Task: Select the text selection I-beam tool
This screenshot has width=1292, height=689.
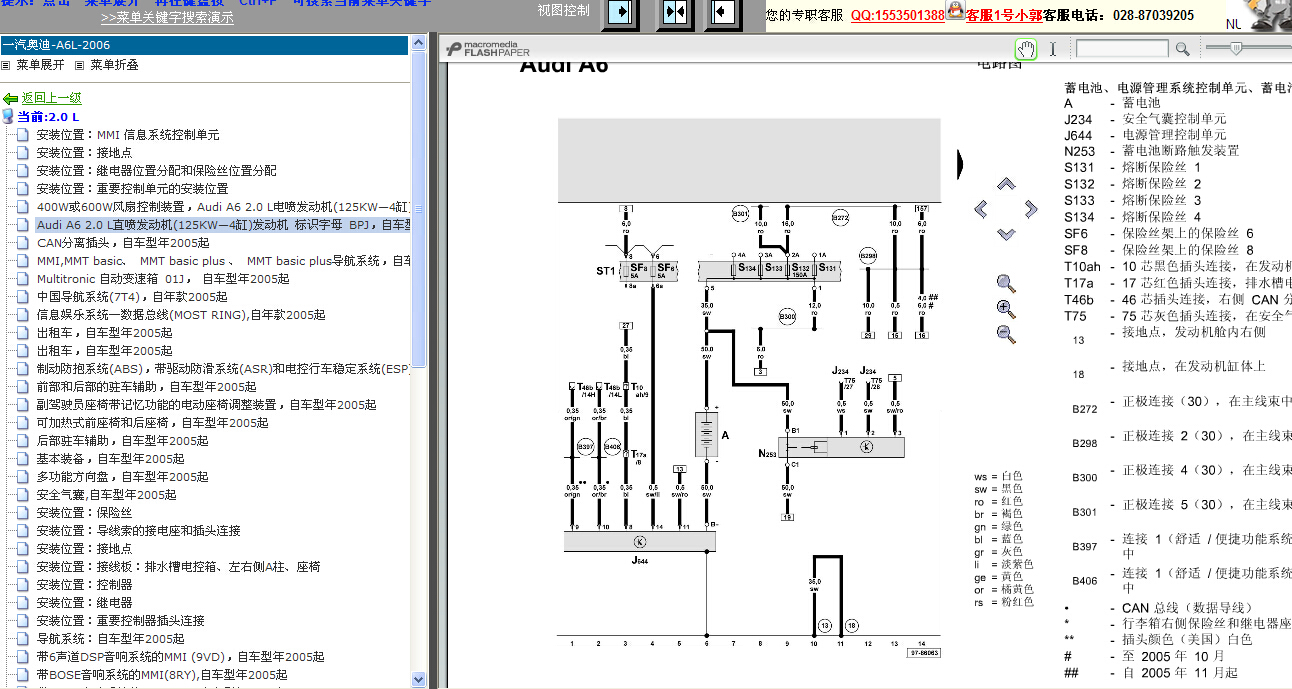Action: click(1052, 48)
